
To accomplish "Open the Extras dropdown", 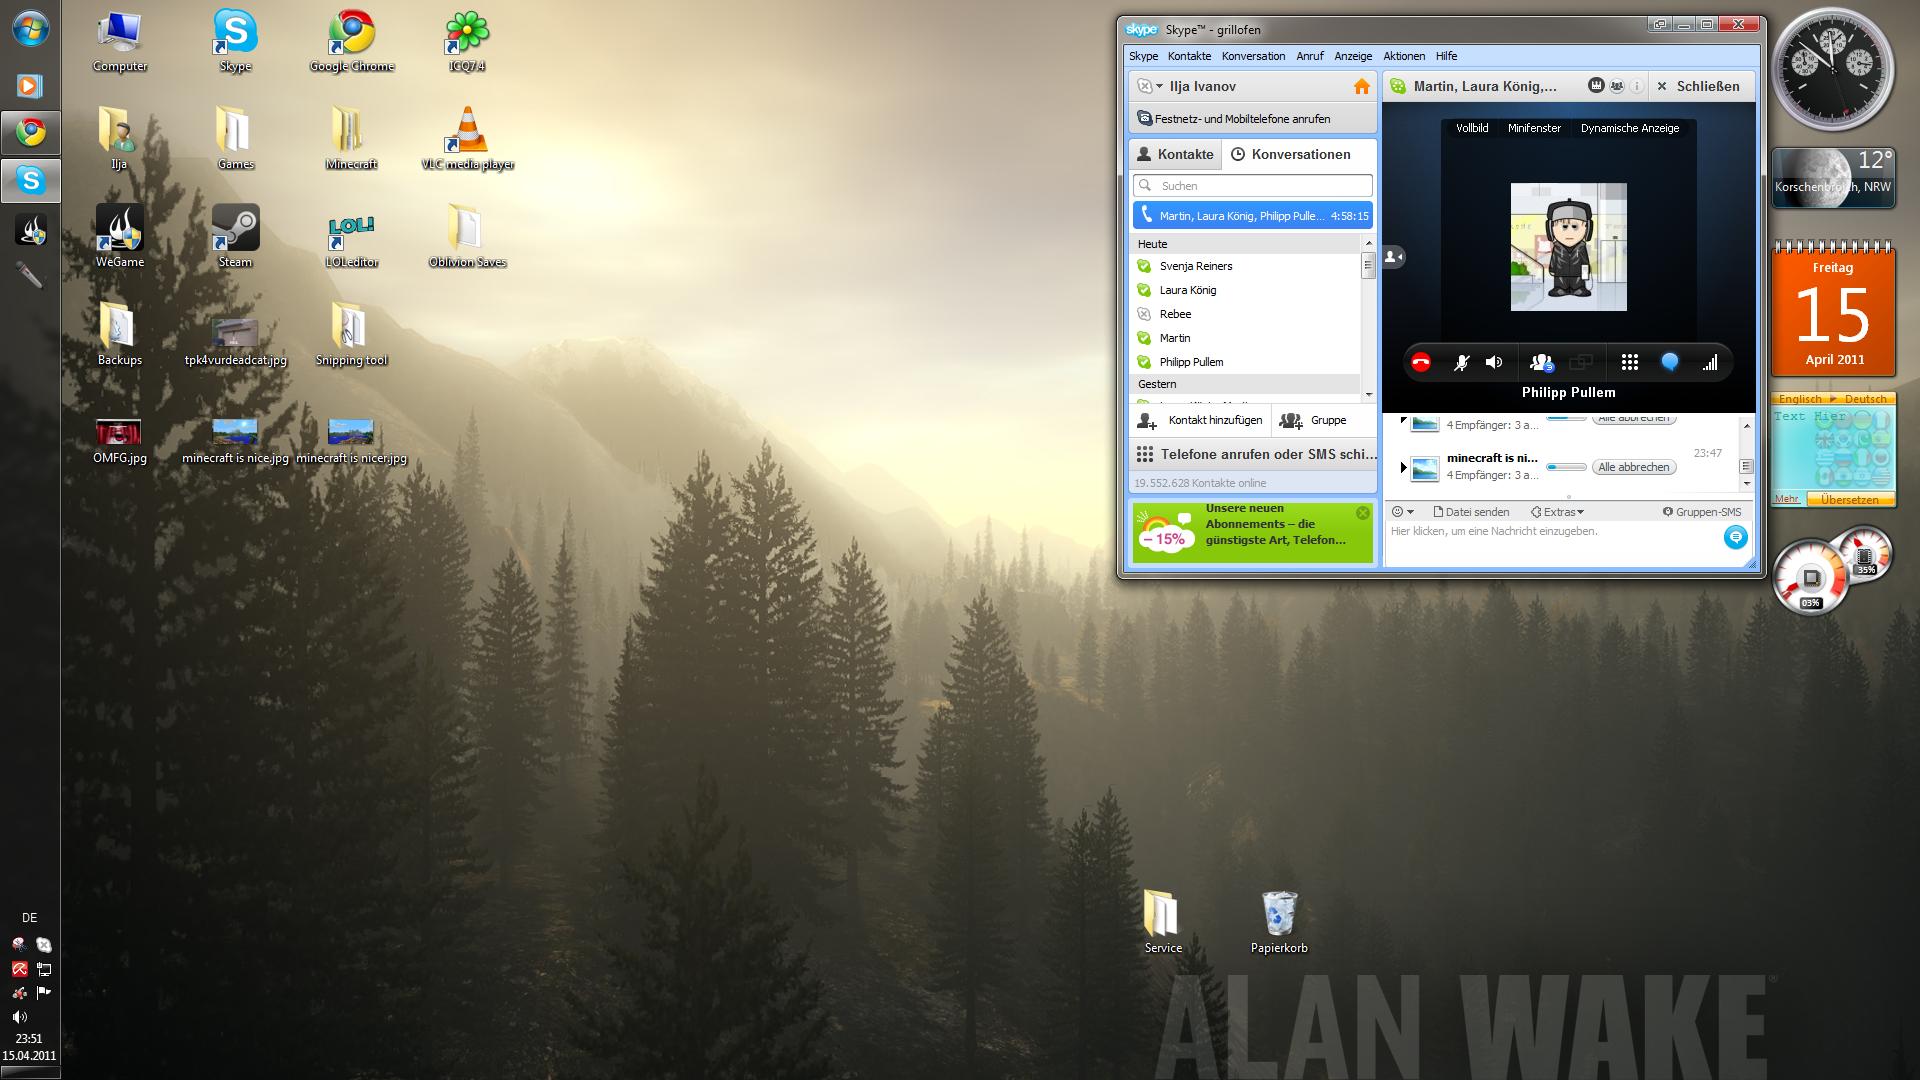I will 1557,512.
